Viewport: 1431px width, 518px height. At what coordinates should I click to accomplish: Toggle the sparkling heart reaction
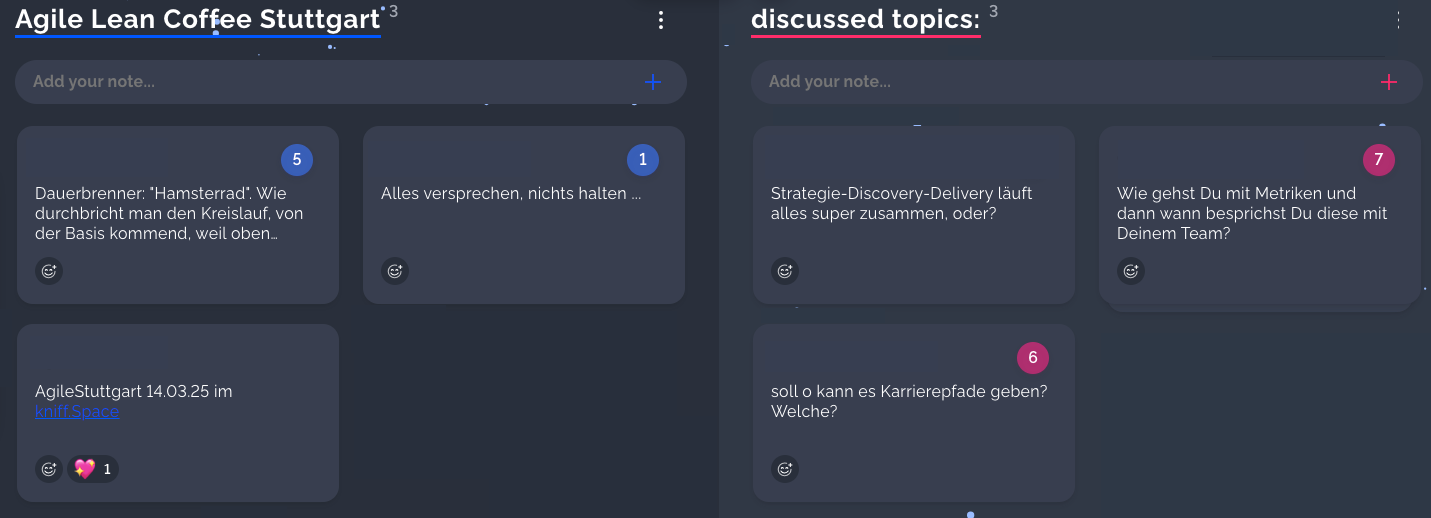[x=93, y=468]
